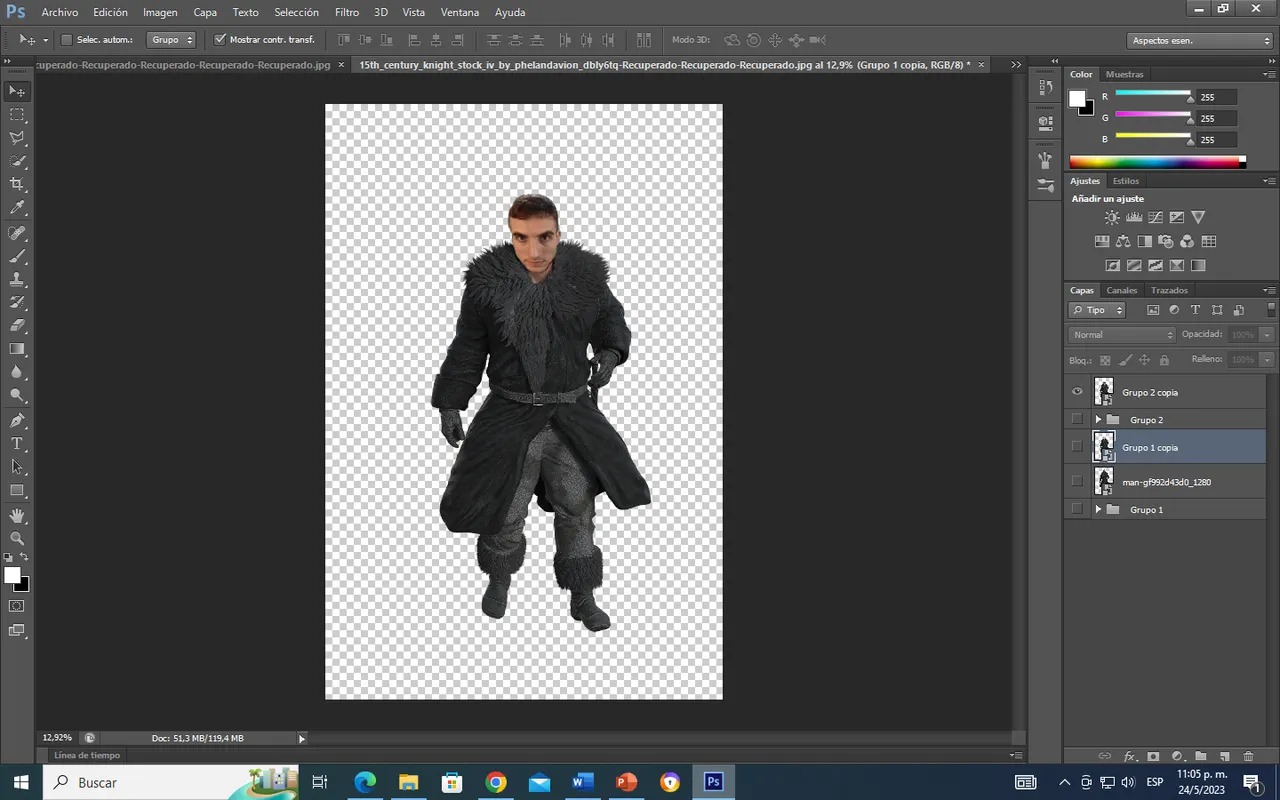Image resolution: width=1280 pixels, height=800 pixels.
Task: Add a Curves adjustment
Action: click(1155, 217)
